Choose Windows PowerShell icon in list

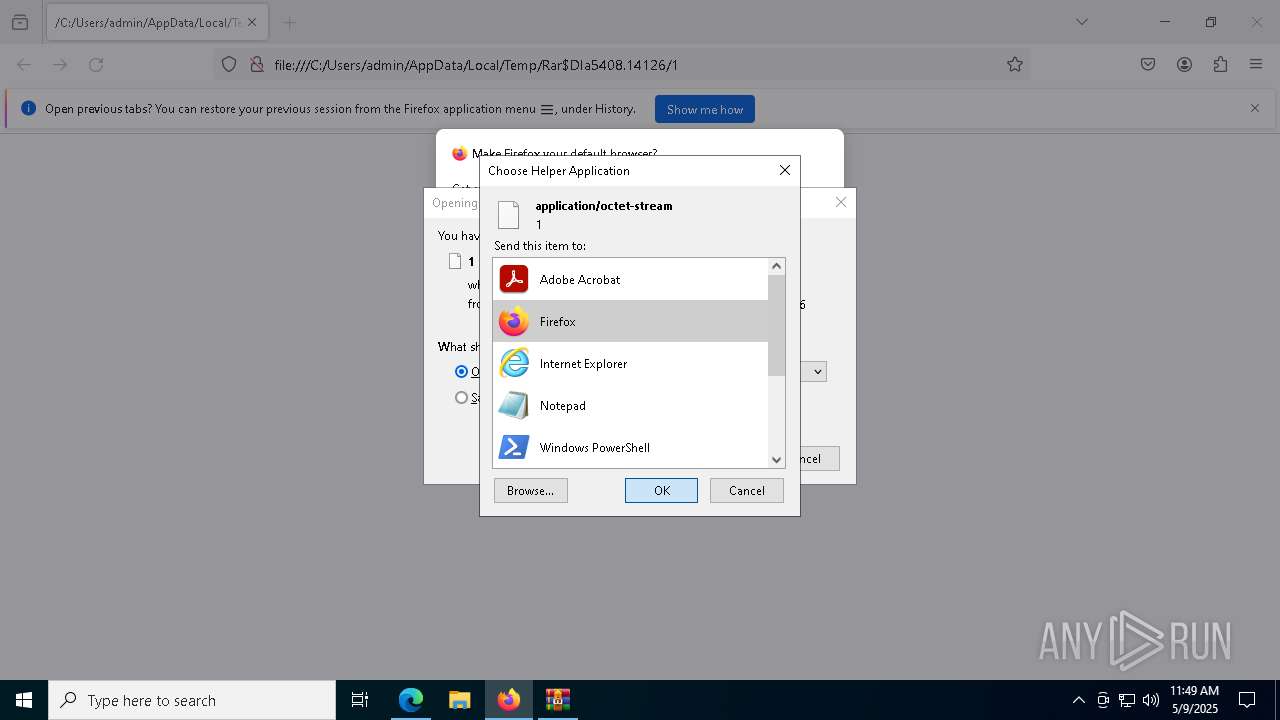point(514,447)
